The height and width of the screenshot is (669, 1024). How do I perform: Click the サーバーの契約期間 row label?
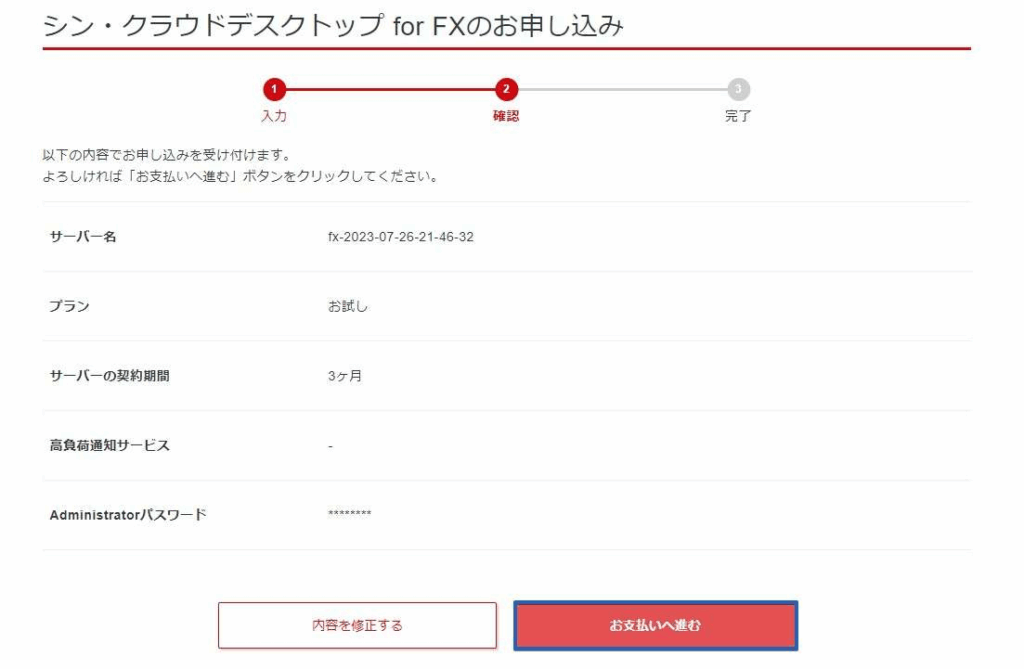tap(110, 376)
